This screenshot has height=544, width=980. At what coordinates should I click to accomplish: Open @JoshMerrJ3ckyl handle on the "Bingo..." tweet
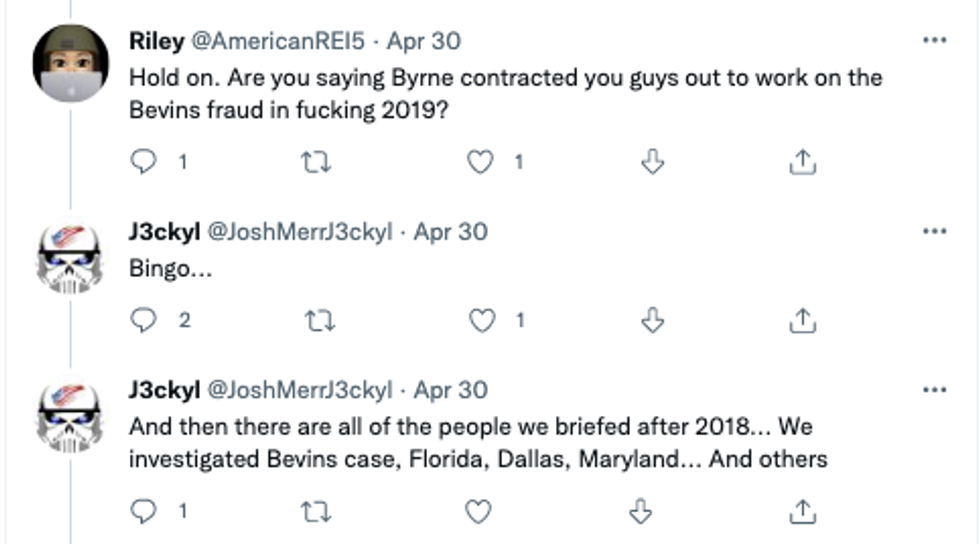click(299, 231)
